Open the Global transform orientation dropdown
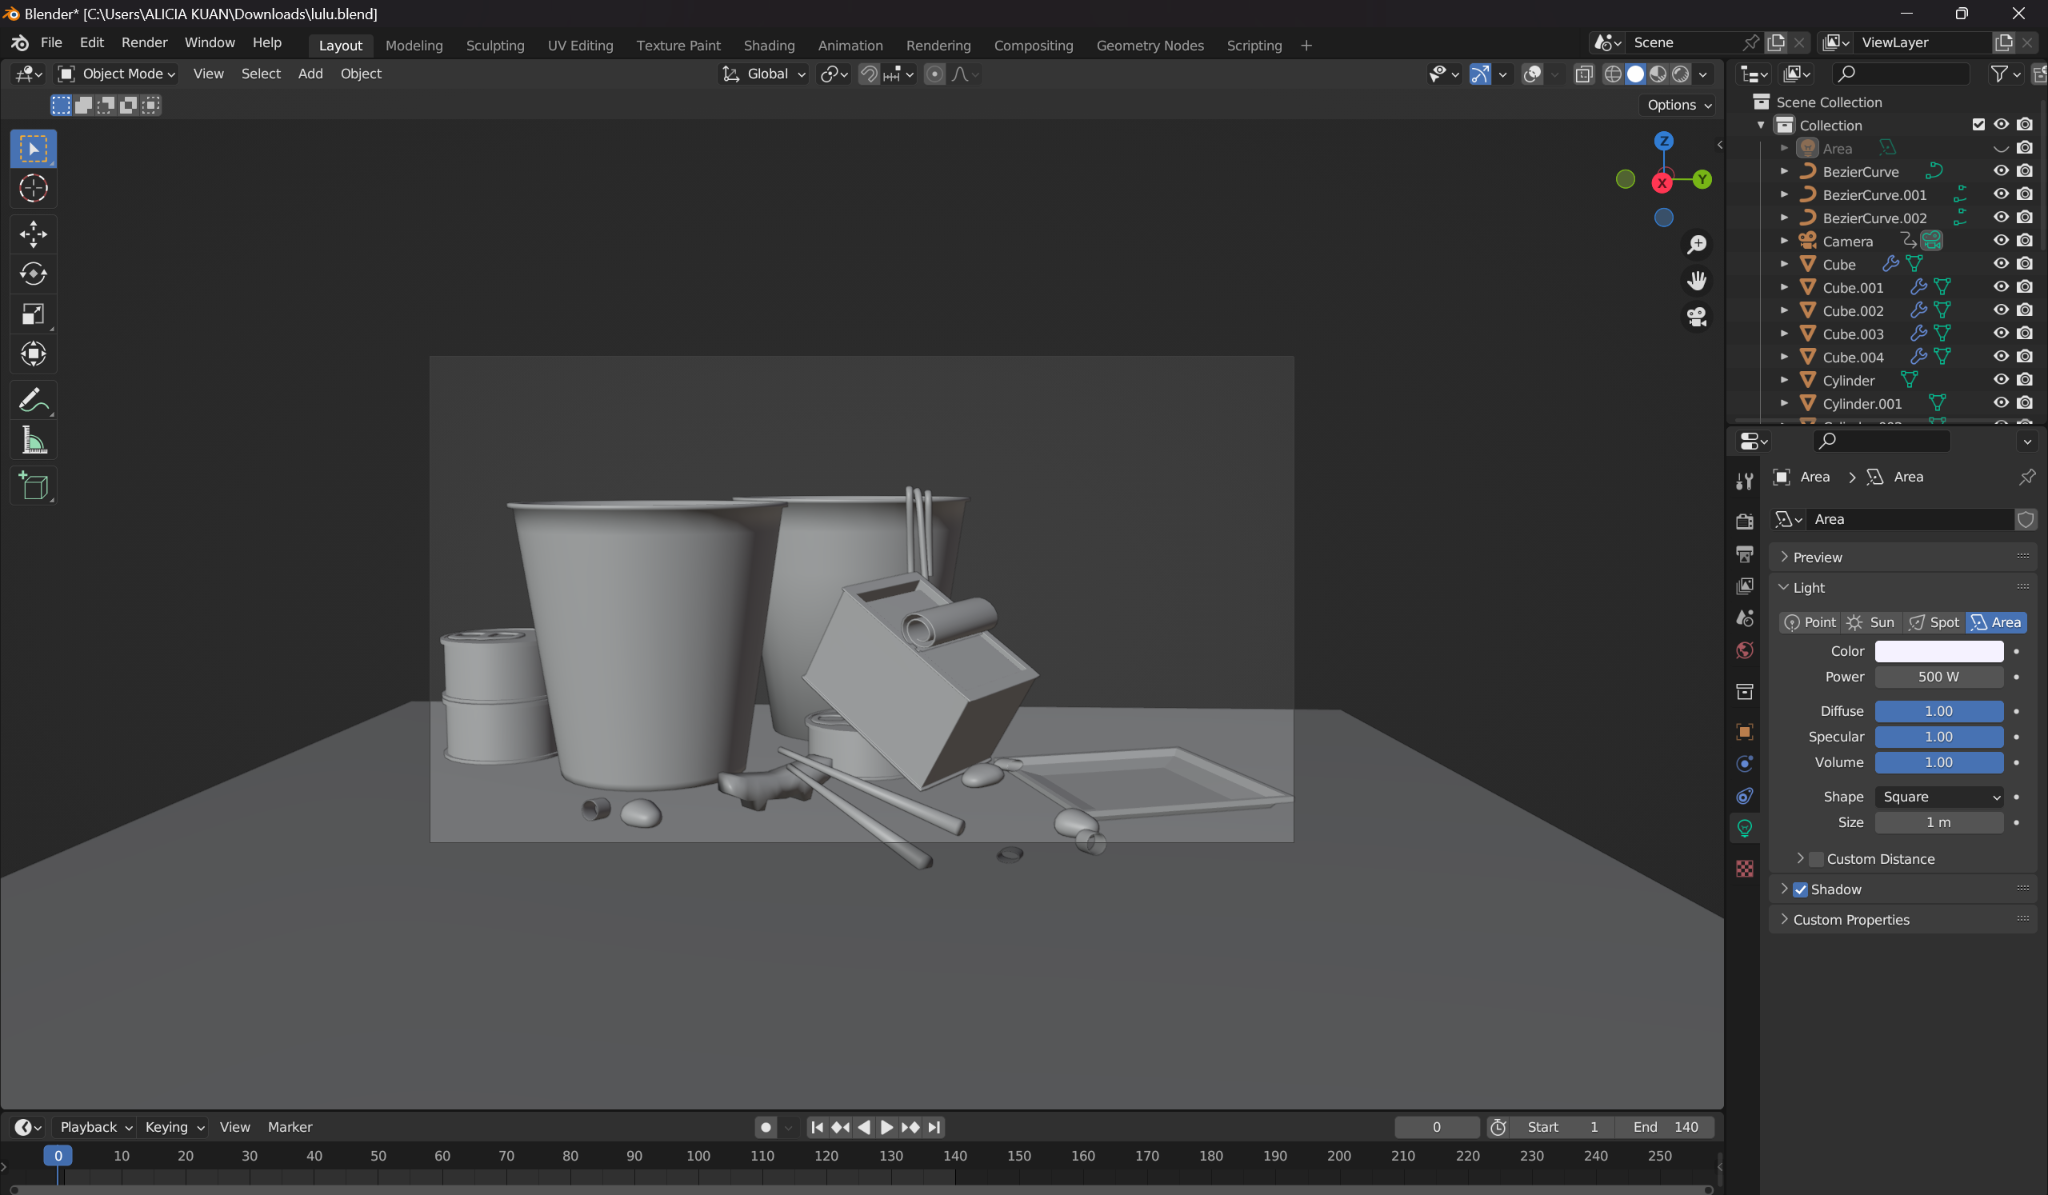2048x1195 pixels. [x=764, y=74]
